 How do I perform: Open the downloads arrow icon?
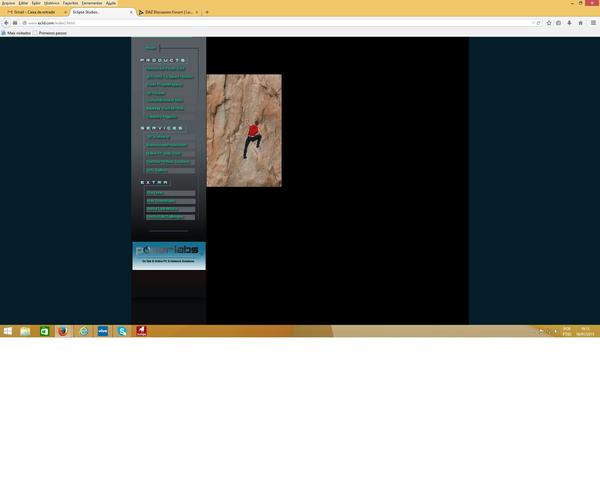(x=569, y=23)
